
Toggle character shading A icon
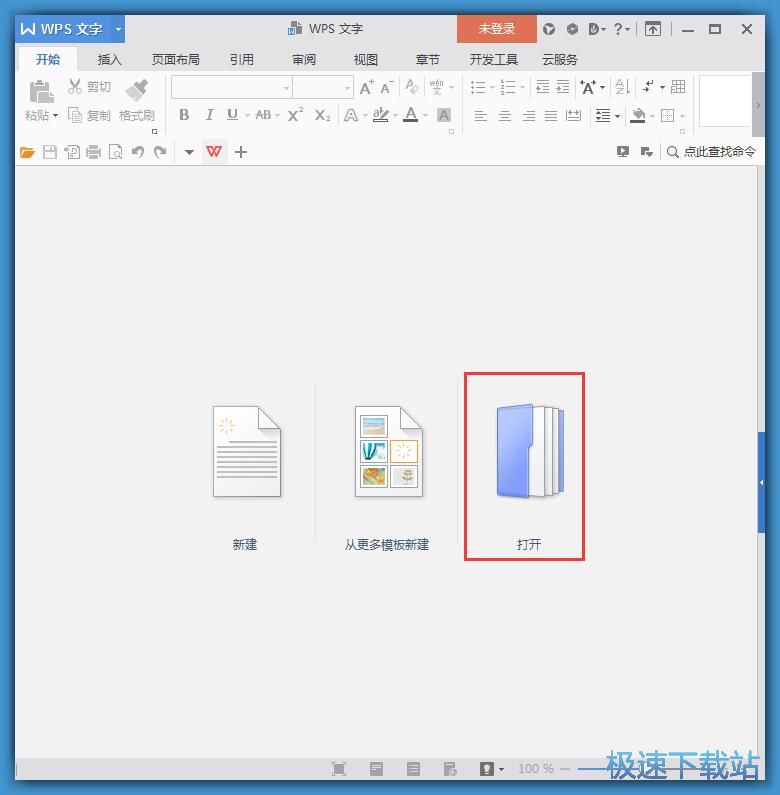click(x=444, y=115)
